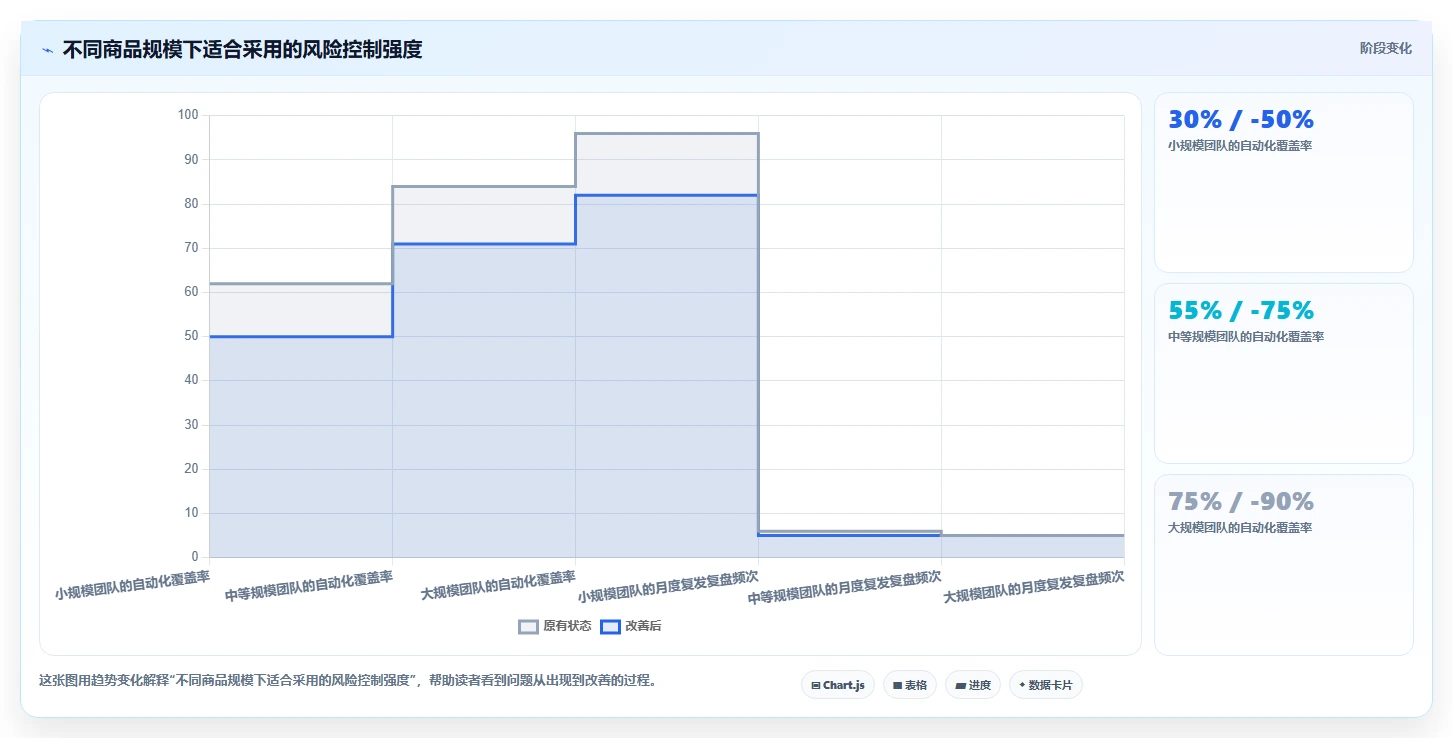Click x-axis label 中等规模团队的自动化覆盖率
Image resolution: width=1453 pixels, height=738 pixels.
click(x=309, y=585)
